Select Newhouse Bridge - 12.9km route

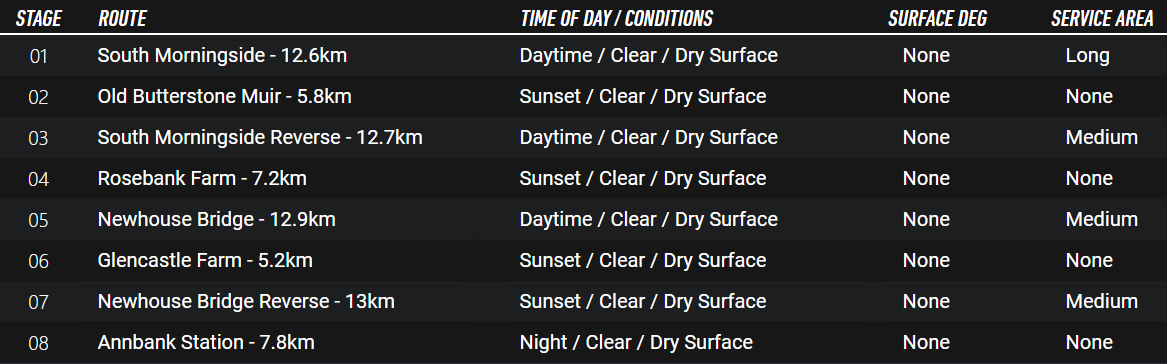(217, 220)
